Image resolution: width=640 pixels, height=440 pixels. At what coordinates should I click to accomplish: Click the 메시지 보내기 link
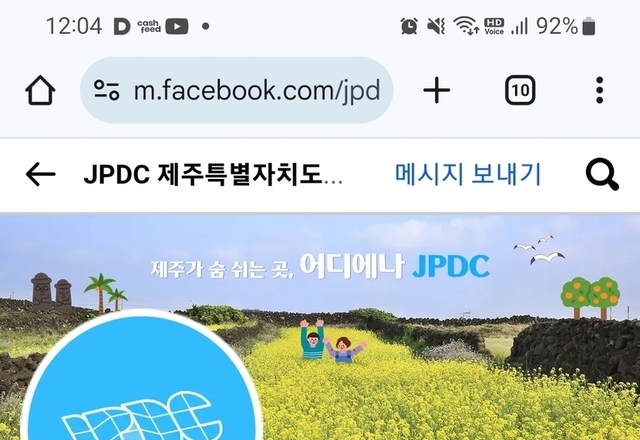[468, 174]
